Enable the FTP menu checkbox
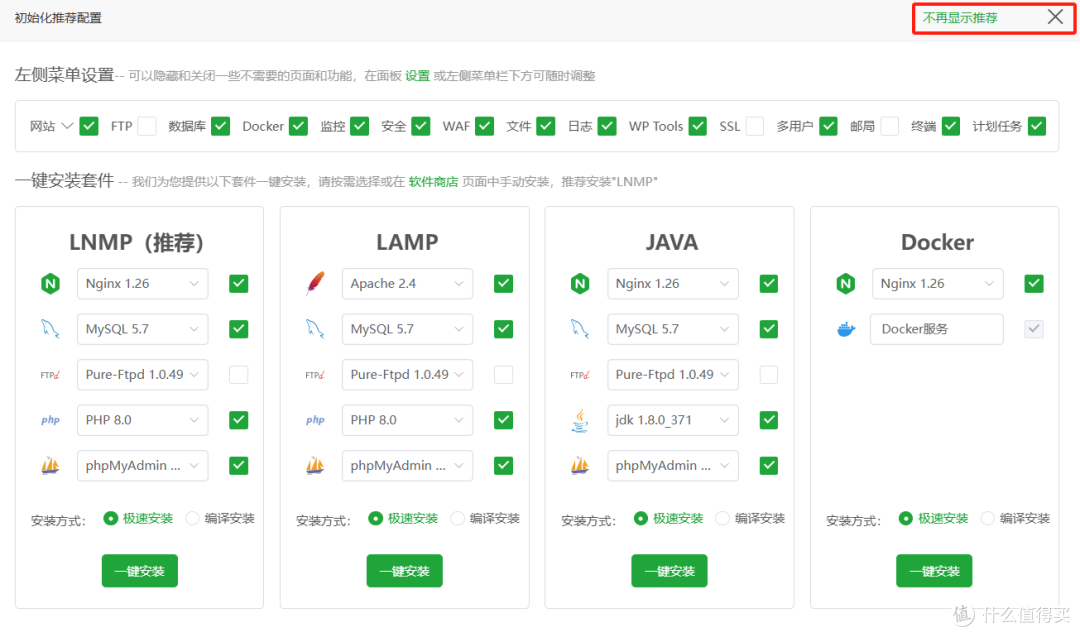1080x637 pixels. 147,126
